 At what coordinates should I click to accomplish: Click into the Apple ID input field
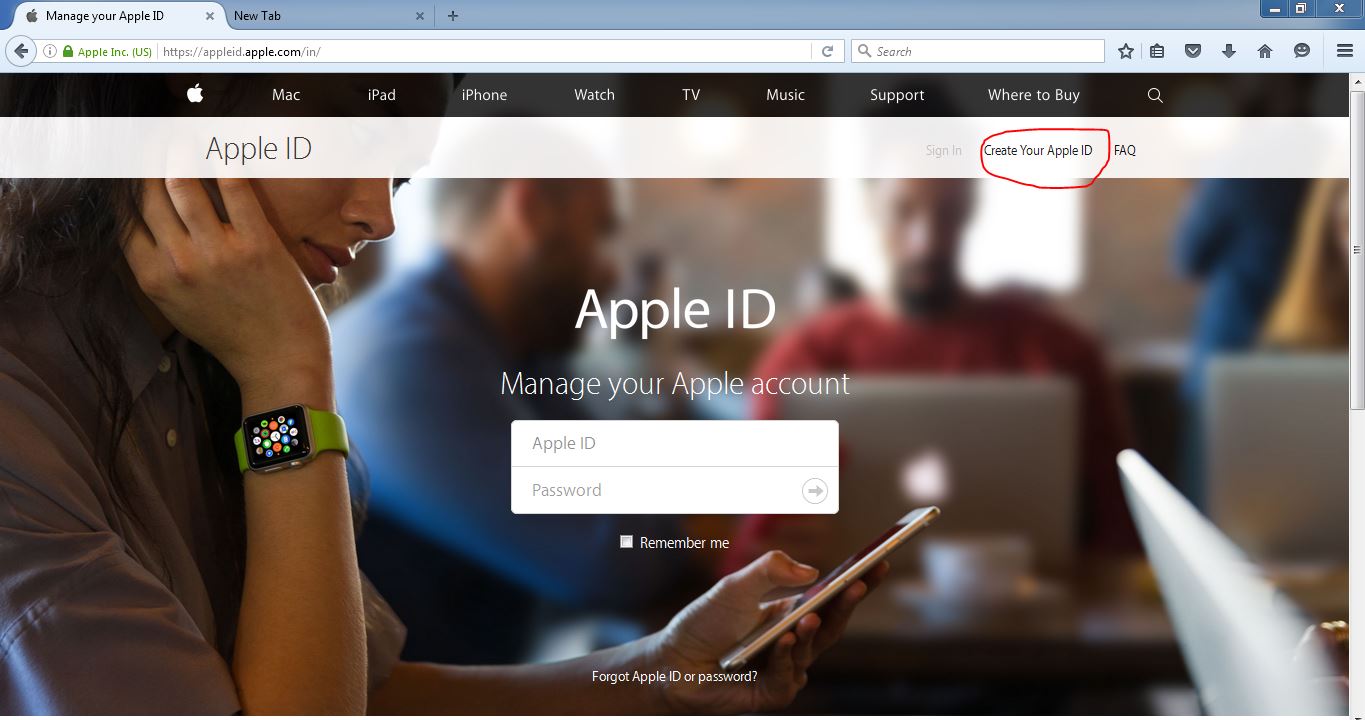[x=675, y=443]
